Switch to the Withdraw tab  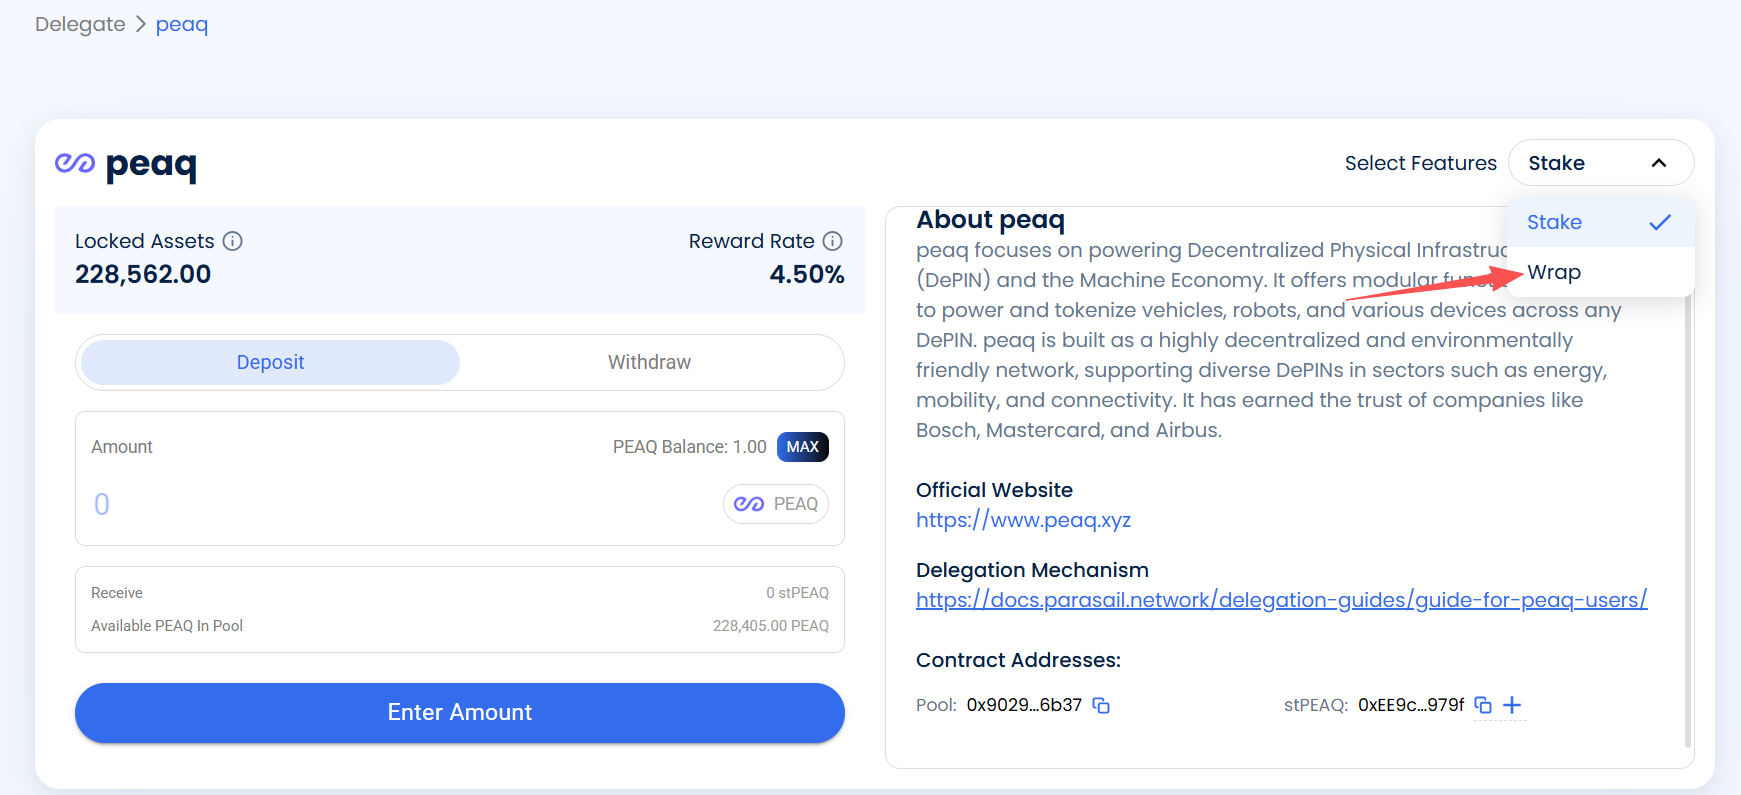tap(650, 362)
